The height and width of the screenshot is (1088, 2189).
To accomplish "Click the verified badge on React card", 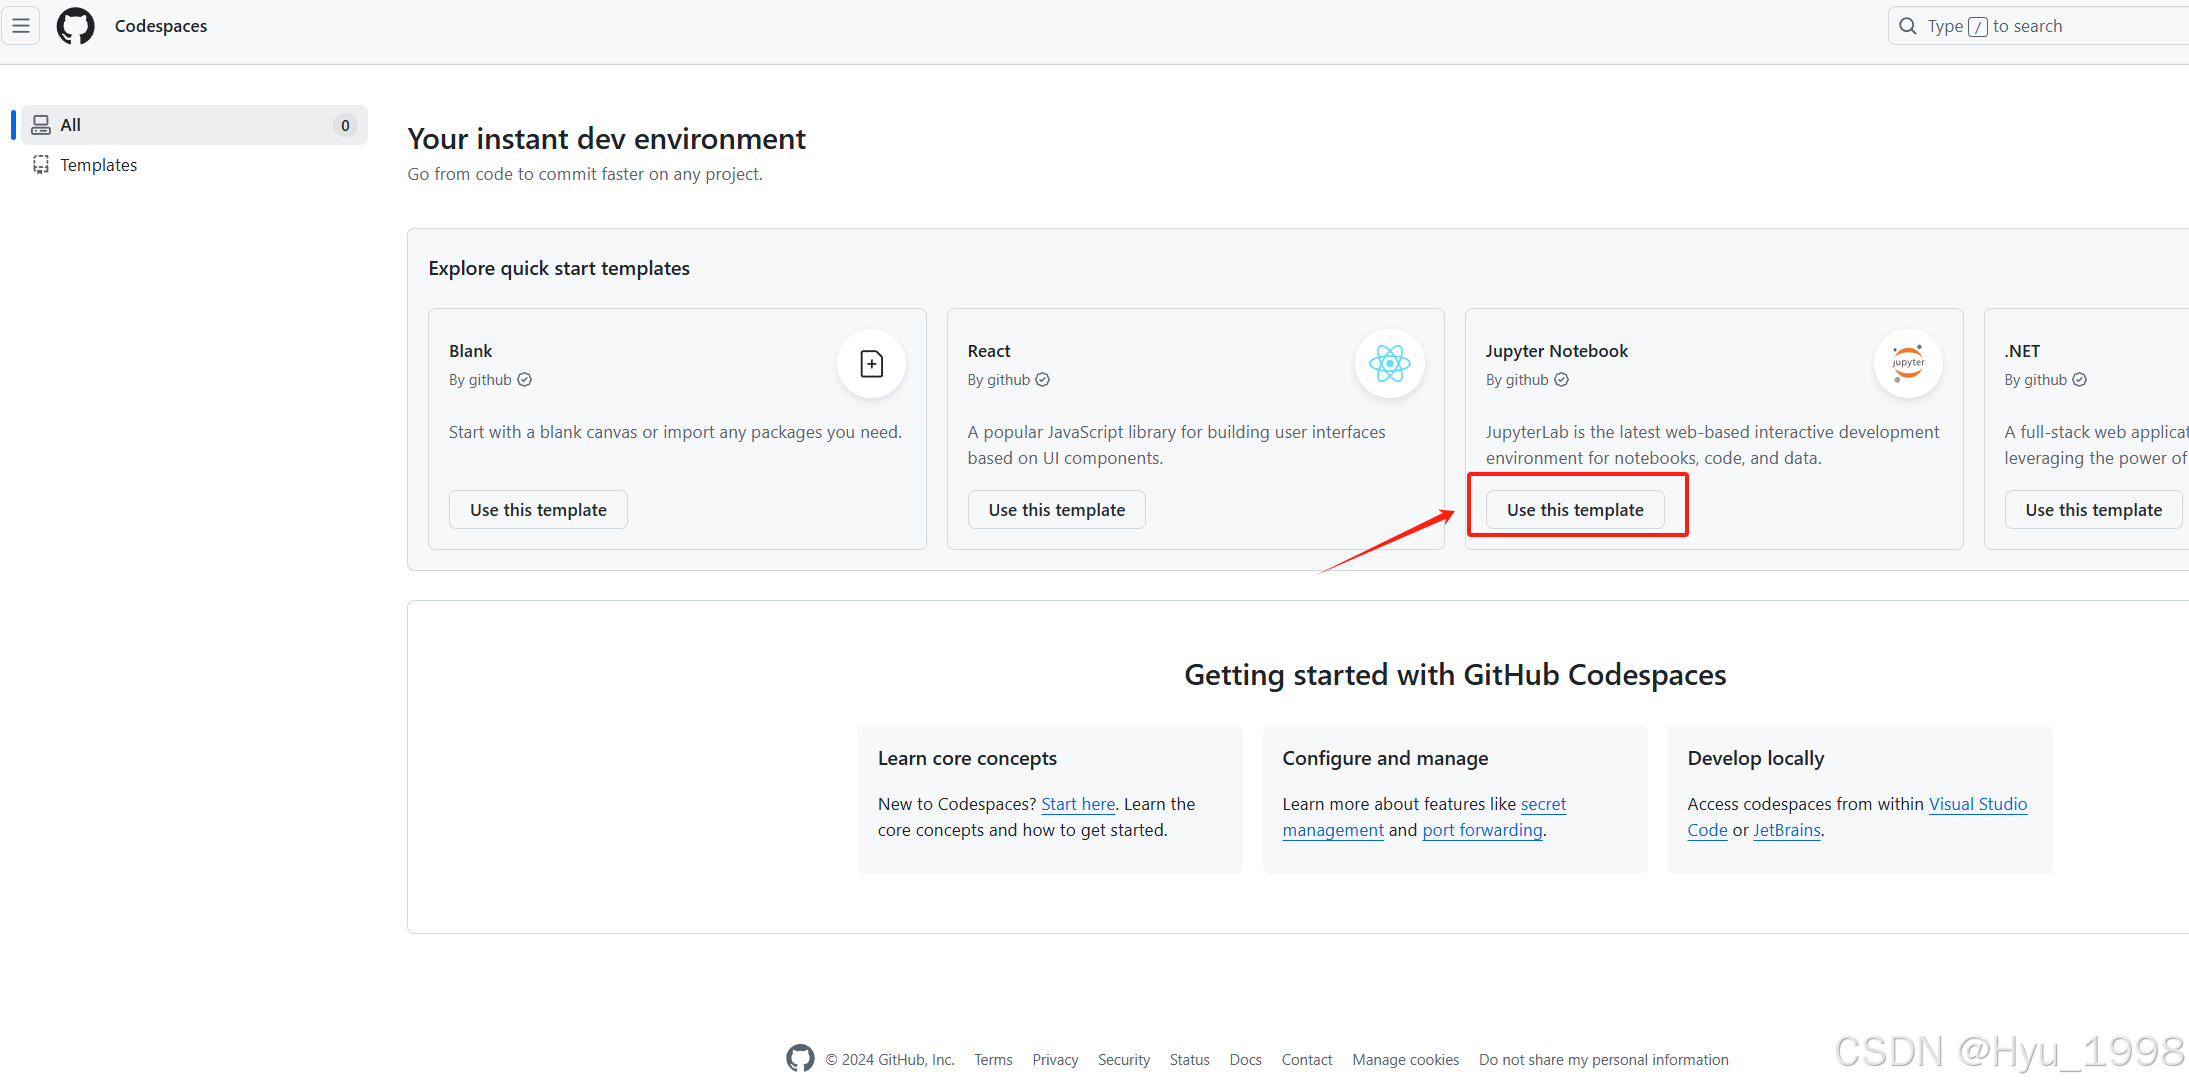I will (x=1043, y=380).
